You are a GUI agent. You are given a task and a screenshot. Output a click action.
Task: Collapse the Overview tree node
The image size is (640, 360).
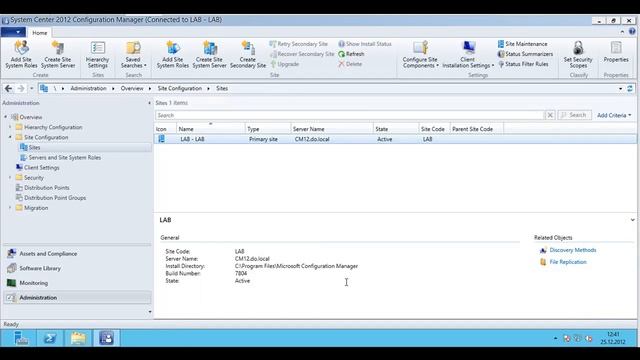pos(6,117)
